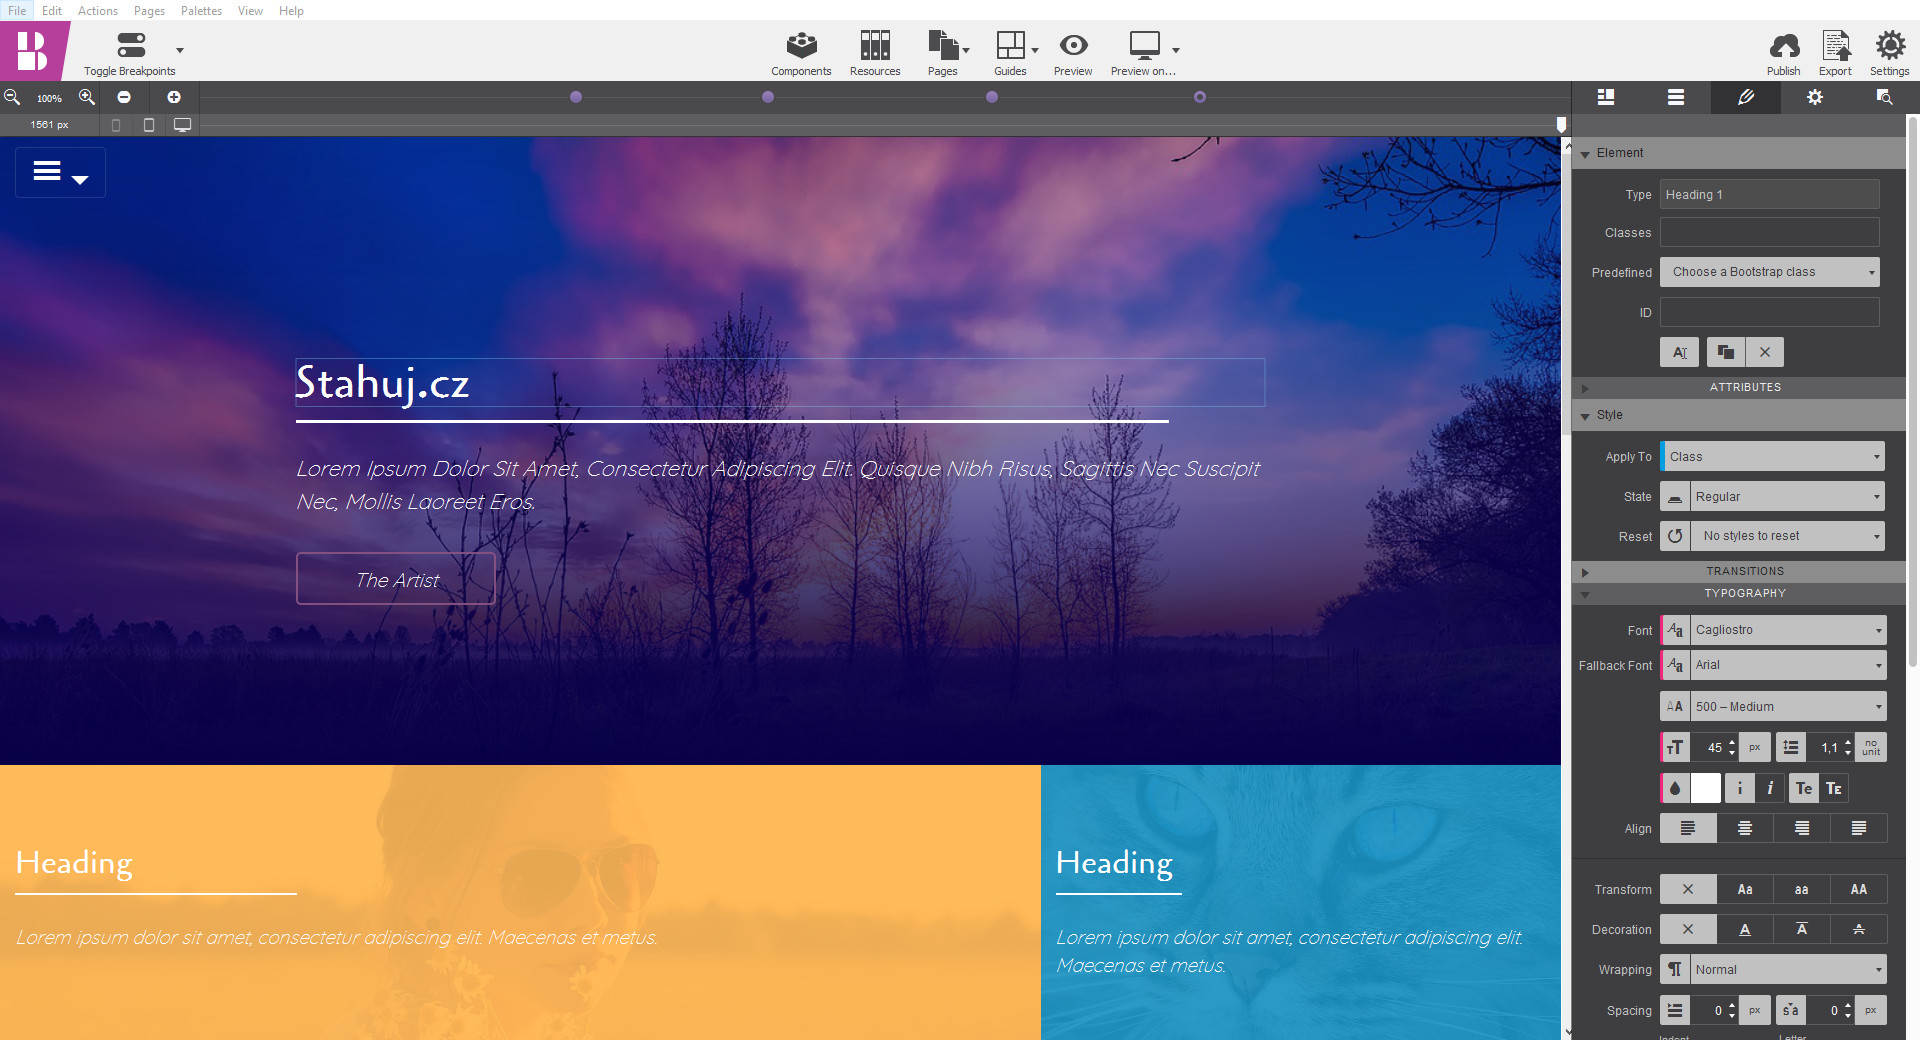Viewport: 1920px width, 1040px height.
Task: Click the Bootstrap Studio logo
Action: (x=33, y=50)
